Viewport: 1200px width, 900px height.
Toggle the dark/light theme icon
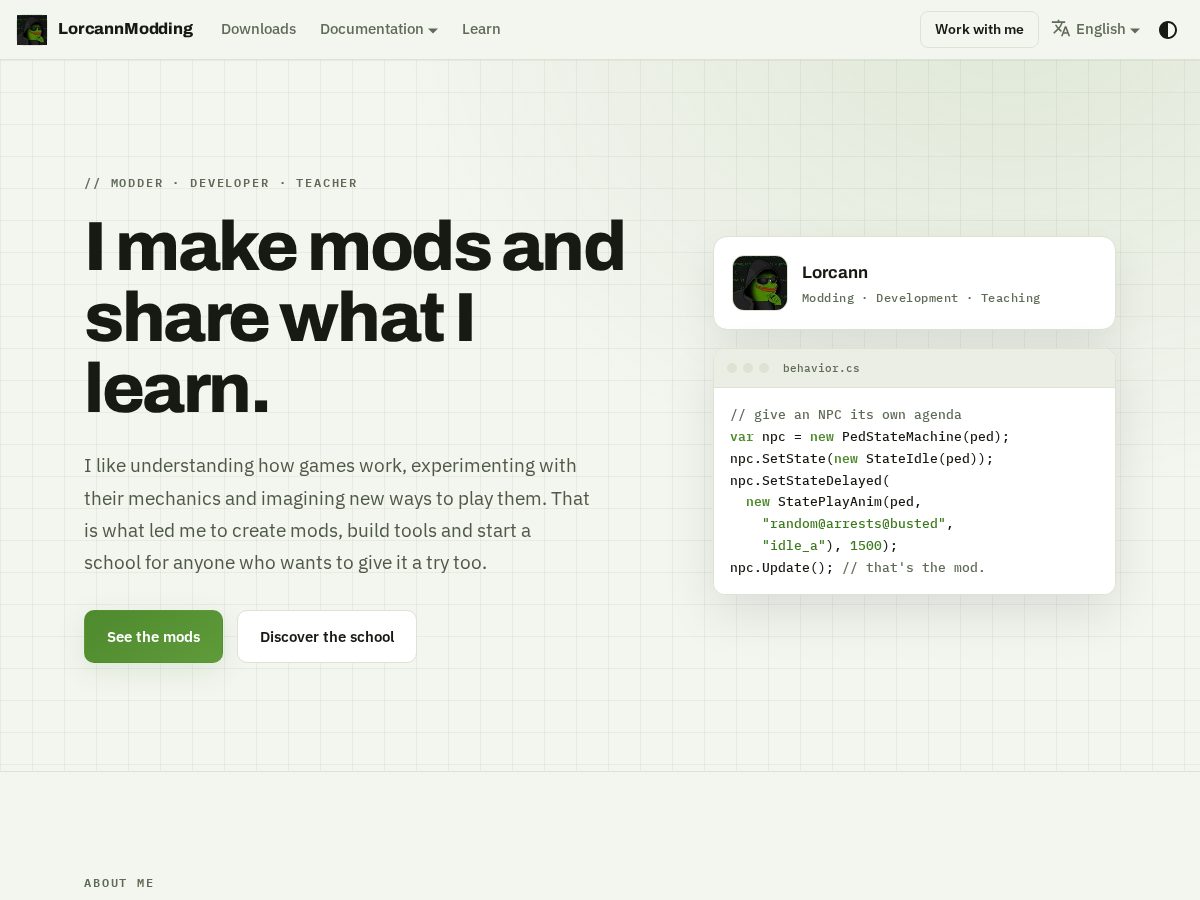[x=1168, y=30]
